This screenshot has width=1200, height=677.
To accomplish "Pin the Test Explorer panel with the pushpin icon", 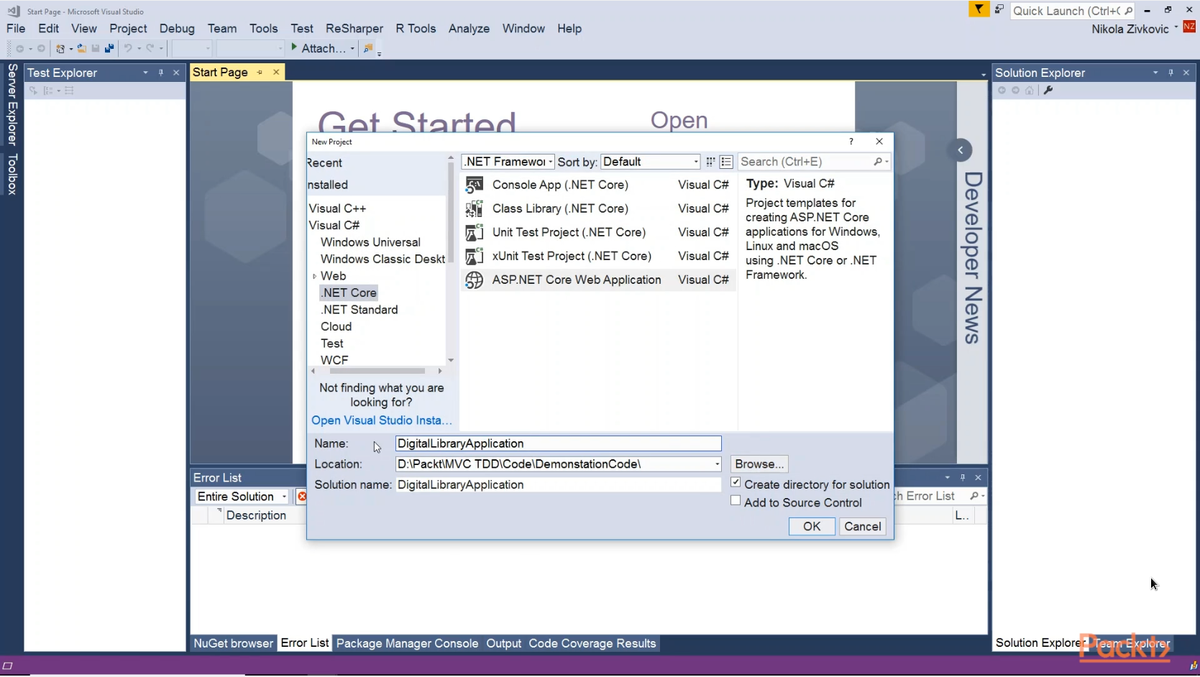I will tap(160, 73).
